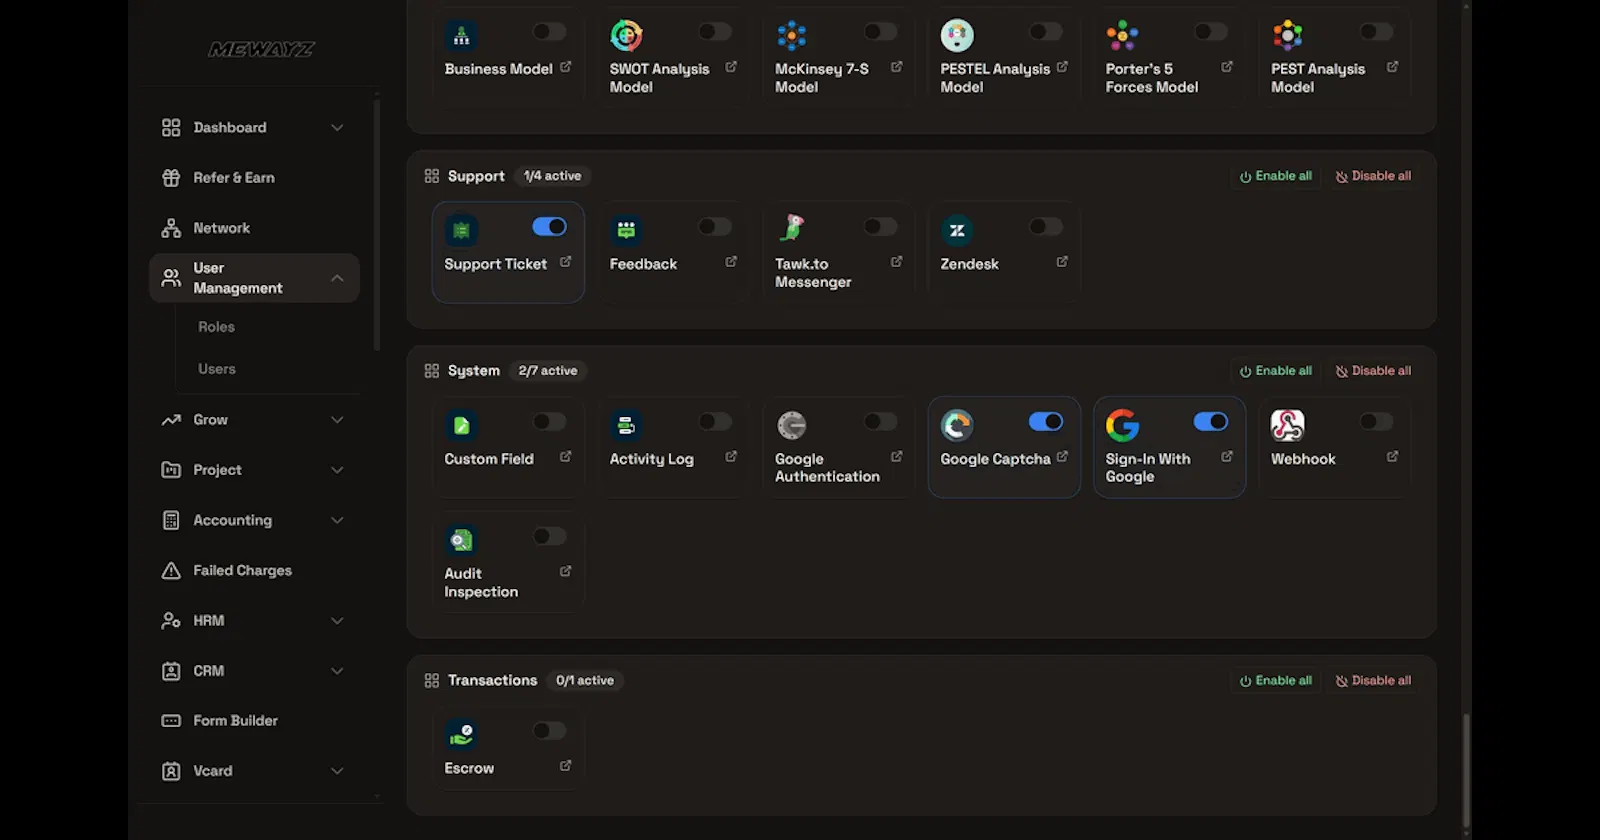Click the PESTEL Analysis Model icon

[x=957, y=36]
